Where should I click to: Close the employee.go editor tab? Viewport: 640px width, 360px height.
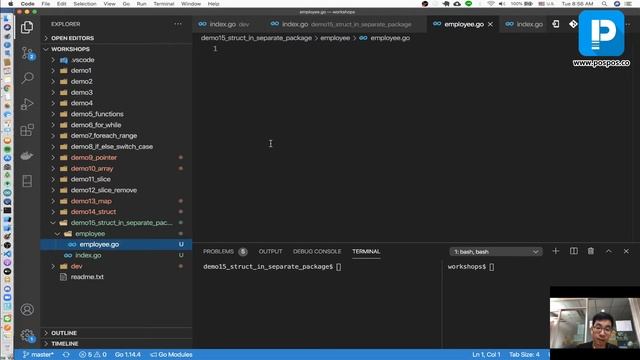pyautogui.click(x=490, y=24)
